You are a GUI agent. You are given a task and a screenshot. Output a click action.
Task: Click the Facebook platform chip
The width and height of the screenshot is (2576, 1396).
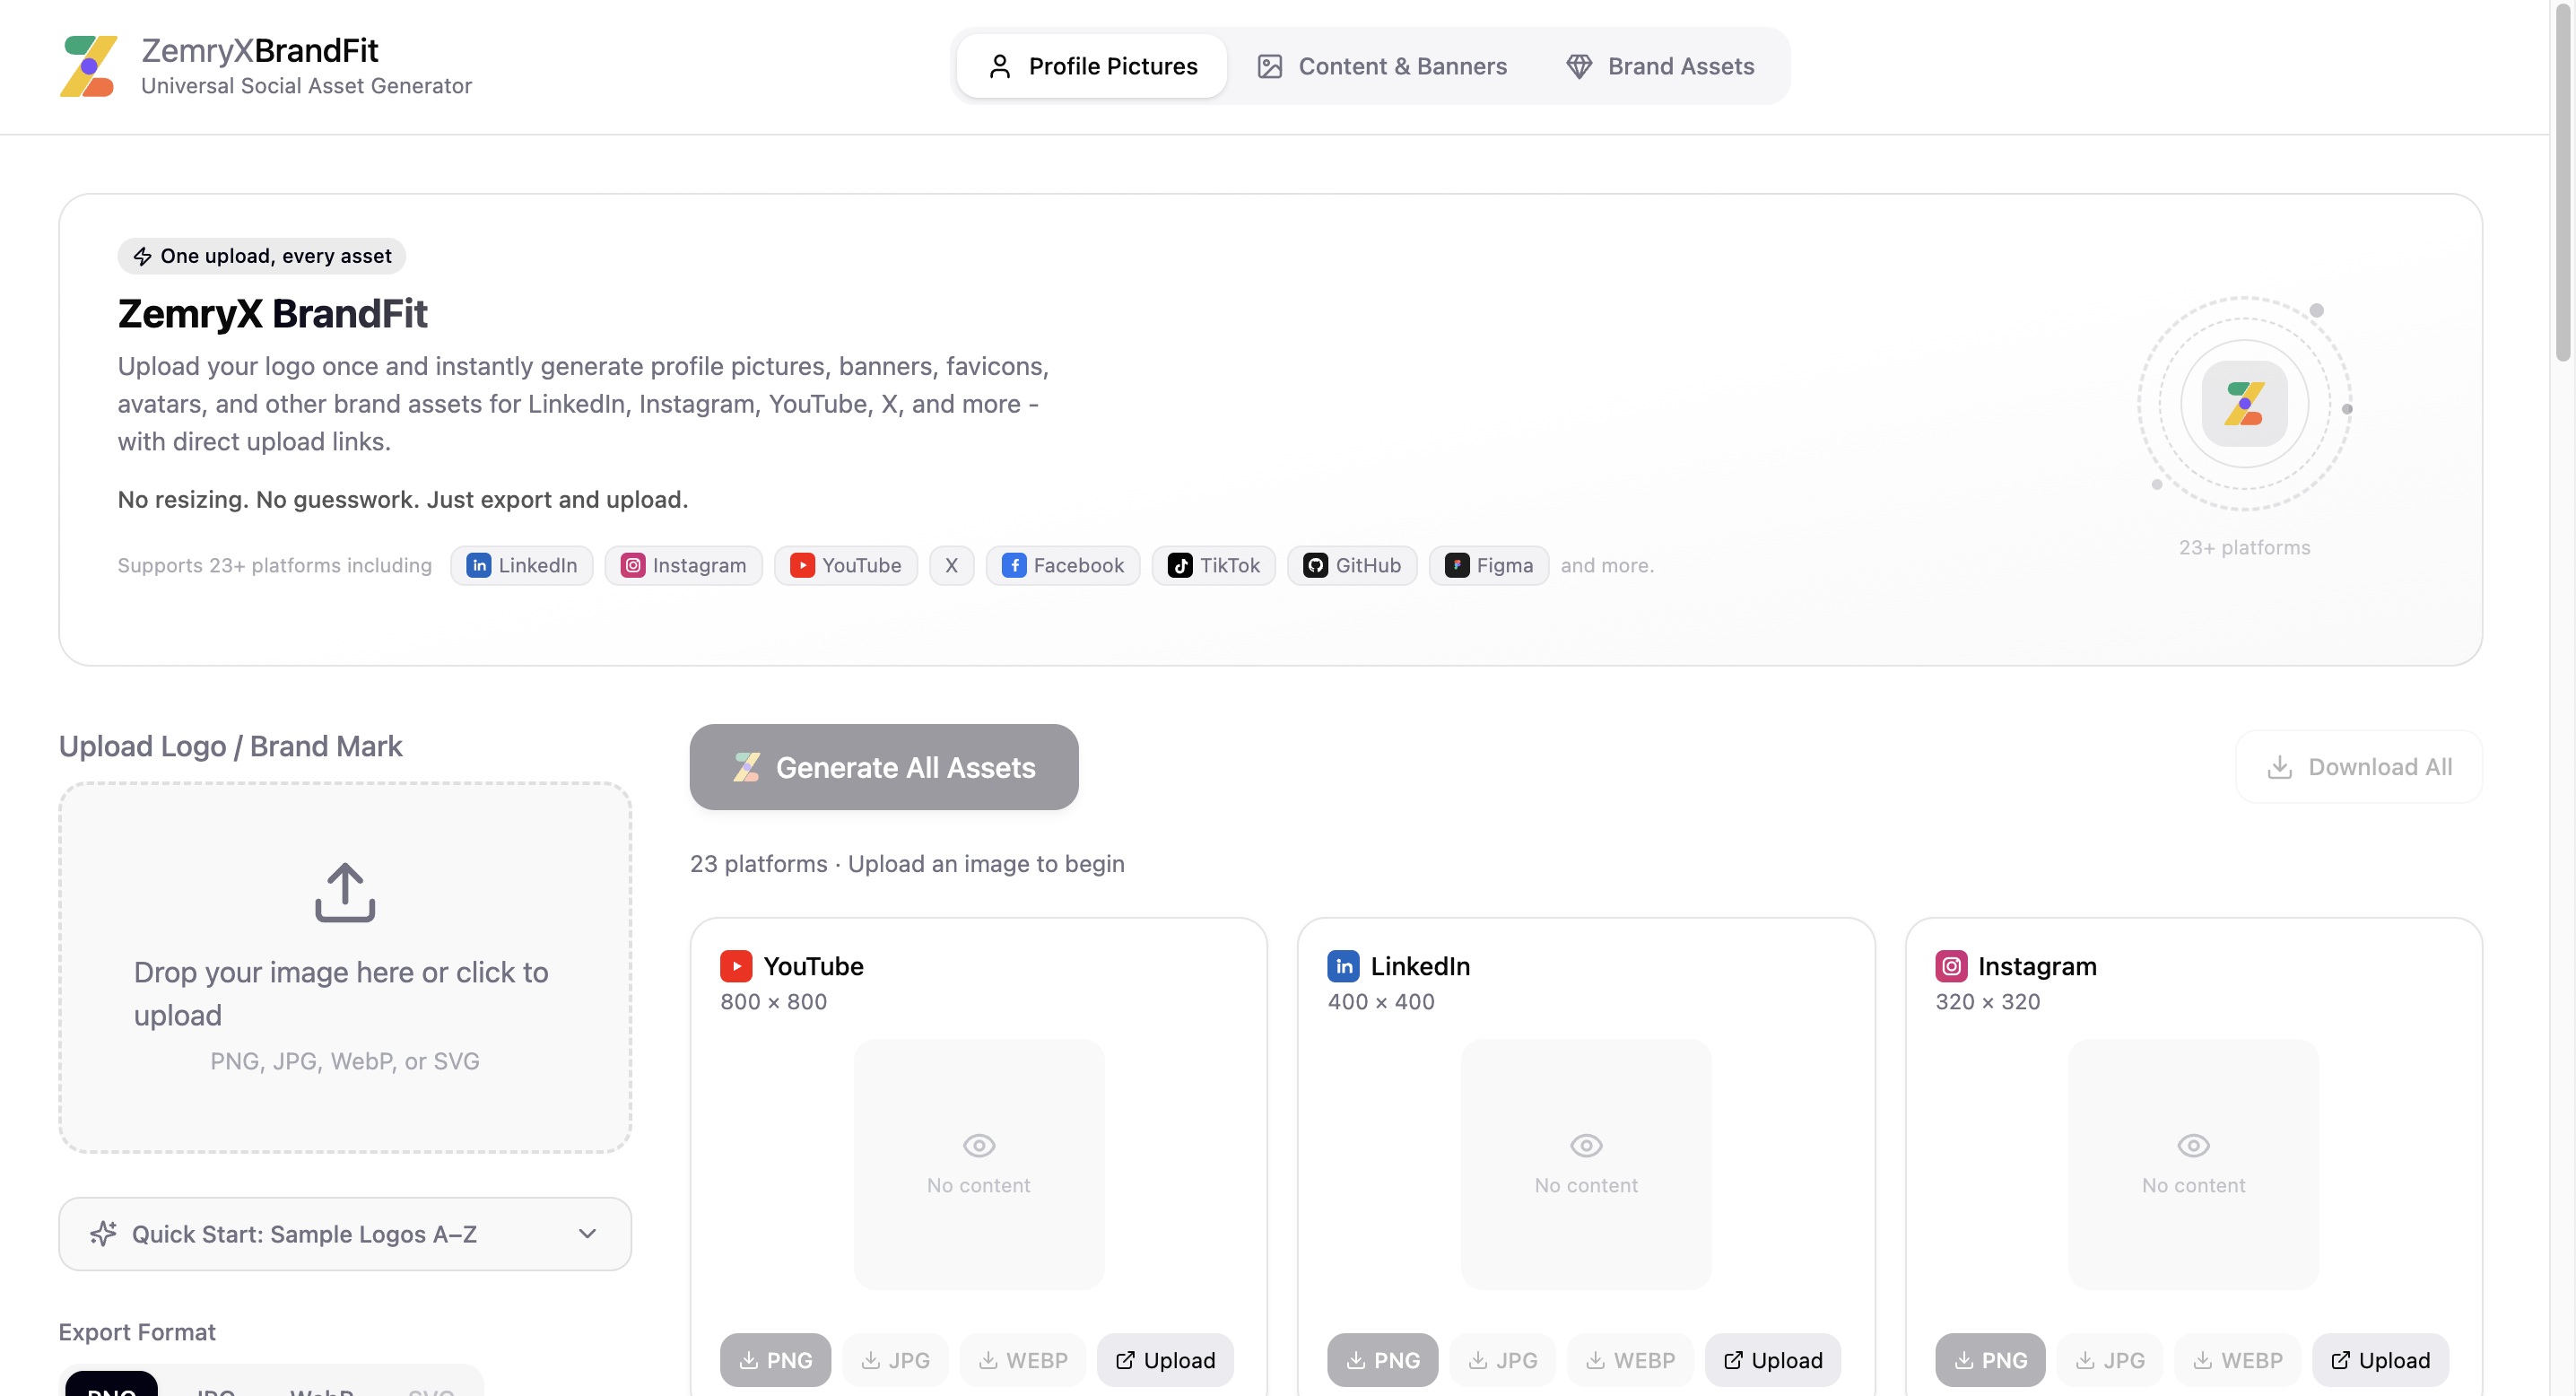tap(1063, 565)
